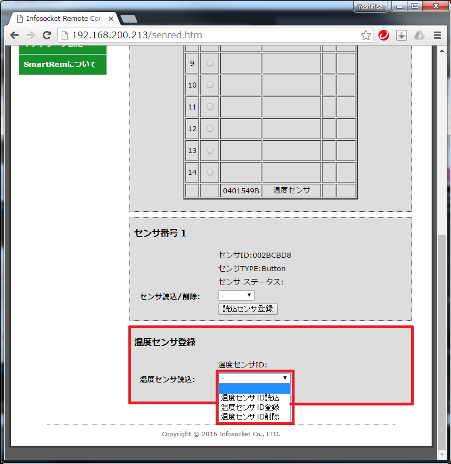This screenshot has height=464, width=451.
Task: Click the red Trend Micro extension icon
Action: 384,35
